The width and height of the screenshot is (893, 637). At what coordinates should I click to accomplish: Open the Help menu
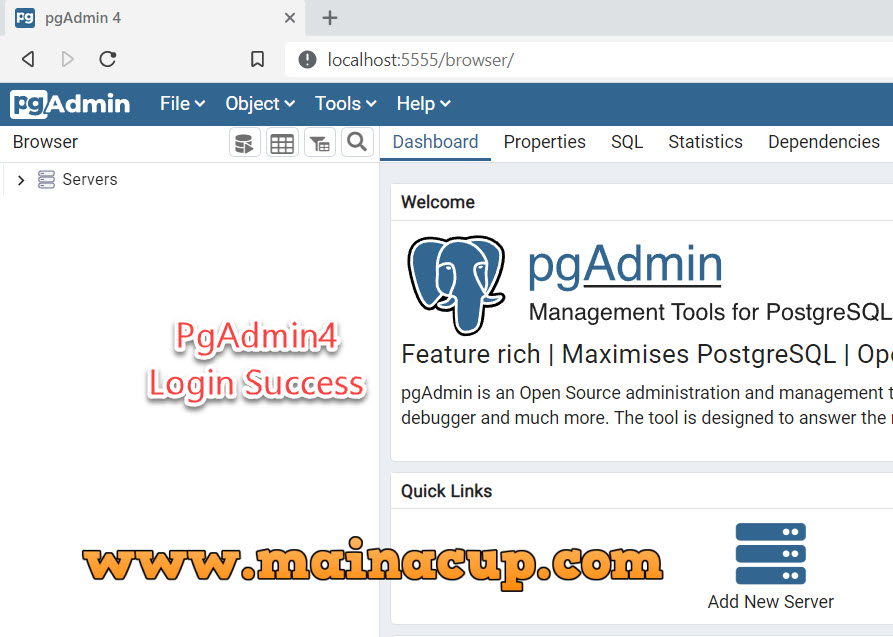[x=424, y=104]
